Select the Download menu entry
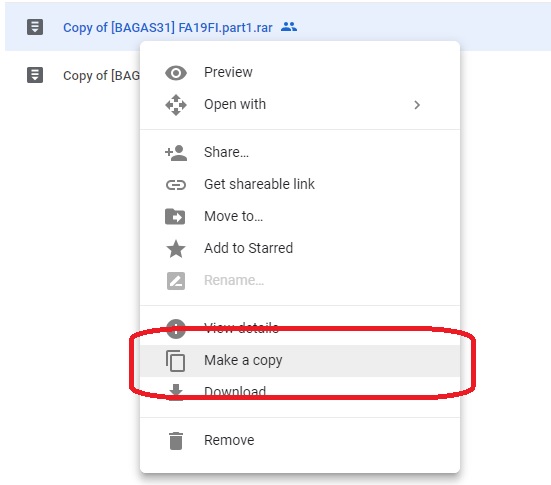Viewport: 551px width, 485px height. (300, 392)
